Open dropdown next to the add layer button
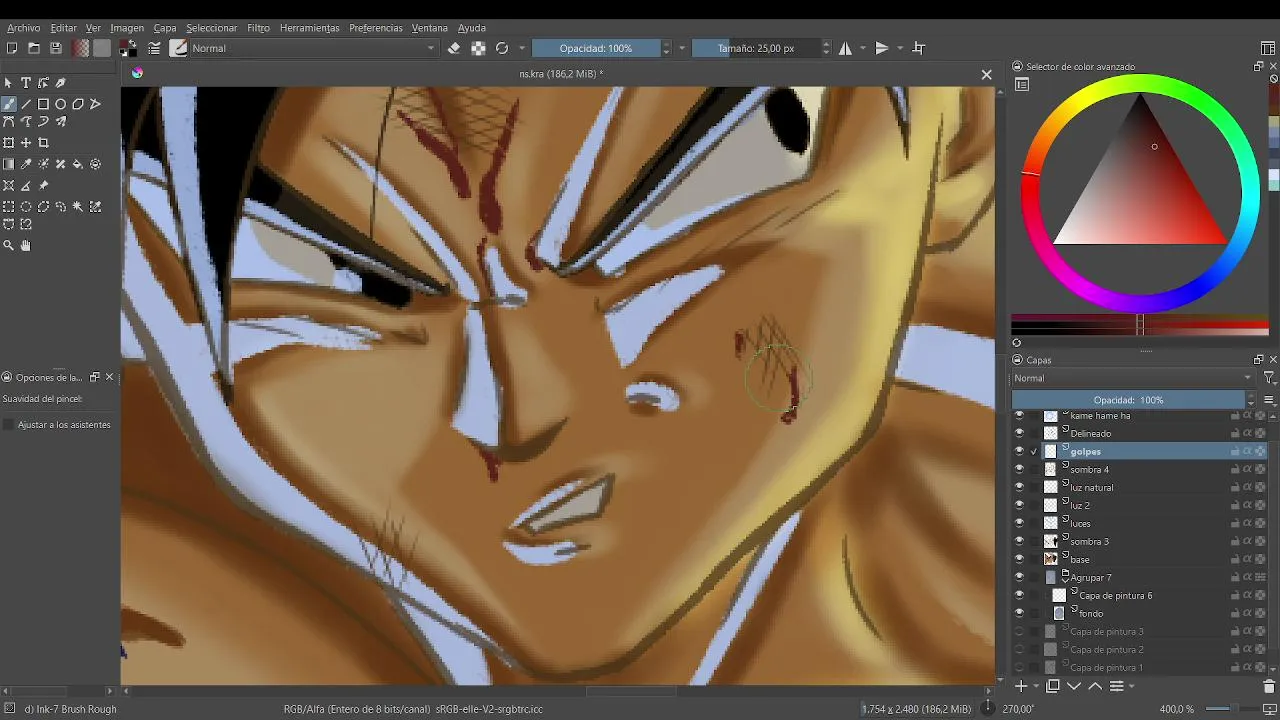Screen dimensions: 1280x720 coord(1035,686)
